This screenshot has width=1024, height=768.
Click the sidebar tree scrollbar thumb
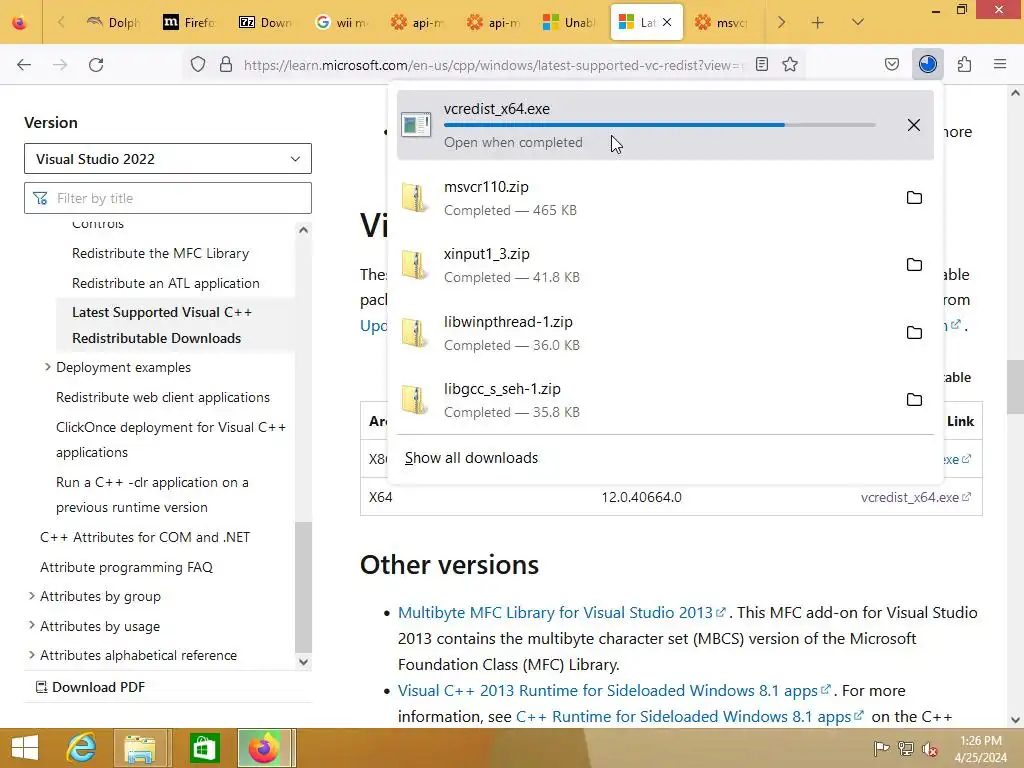(x=303, y=586)
